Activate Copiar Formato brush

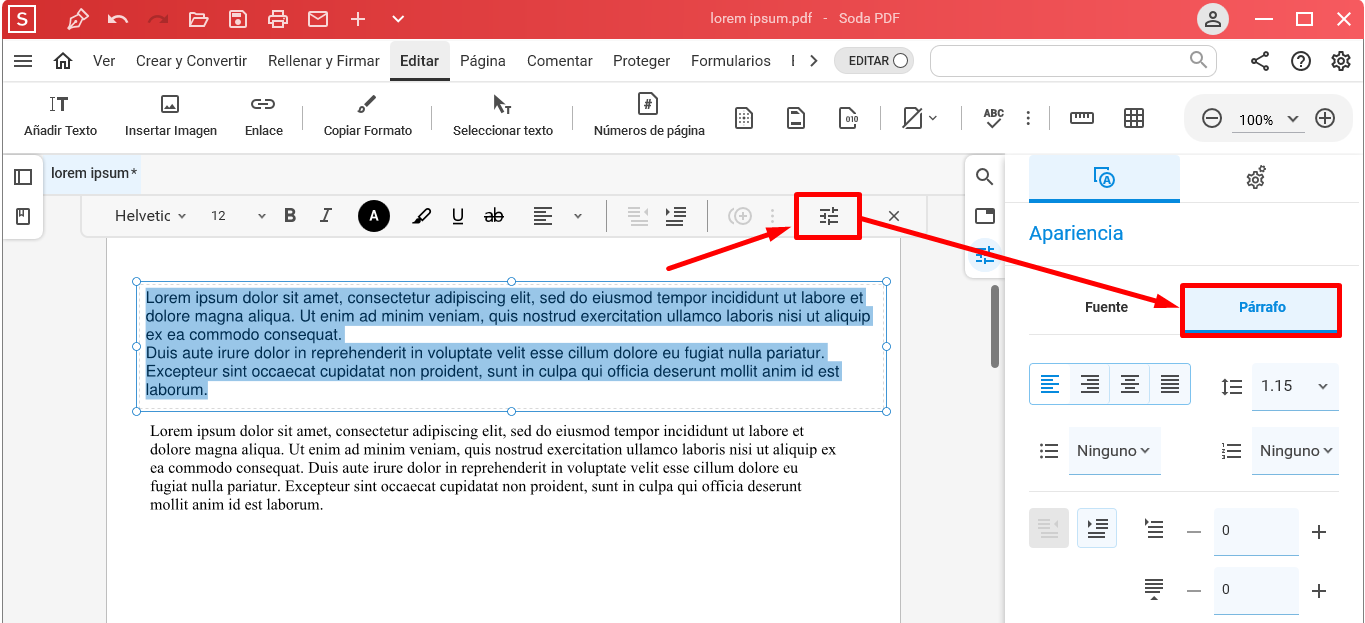click(368, 116)
